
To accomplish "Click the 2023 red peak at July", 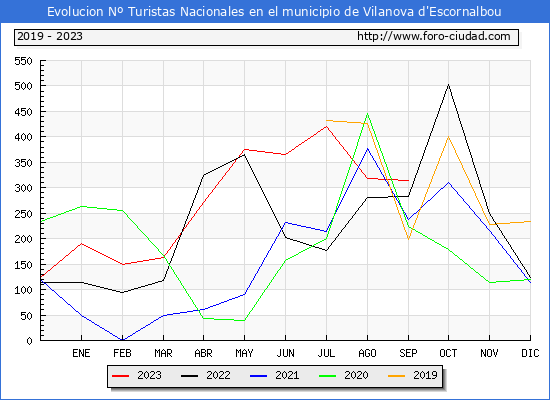I will 327,126.
